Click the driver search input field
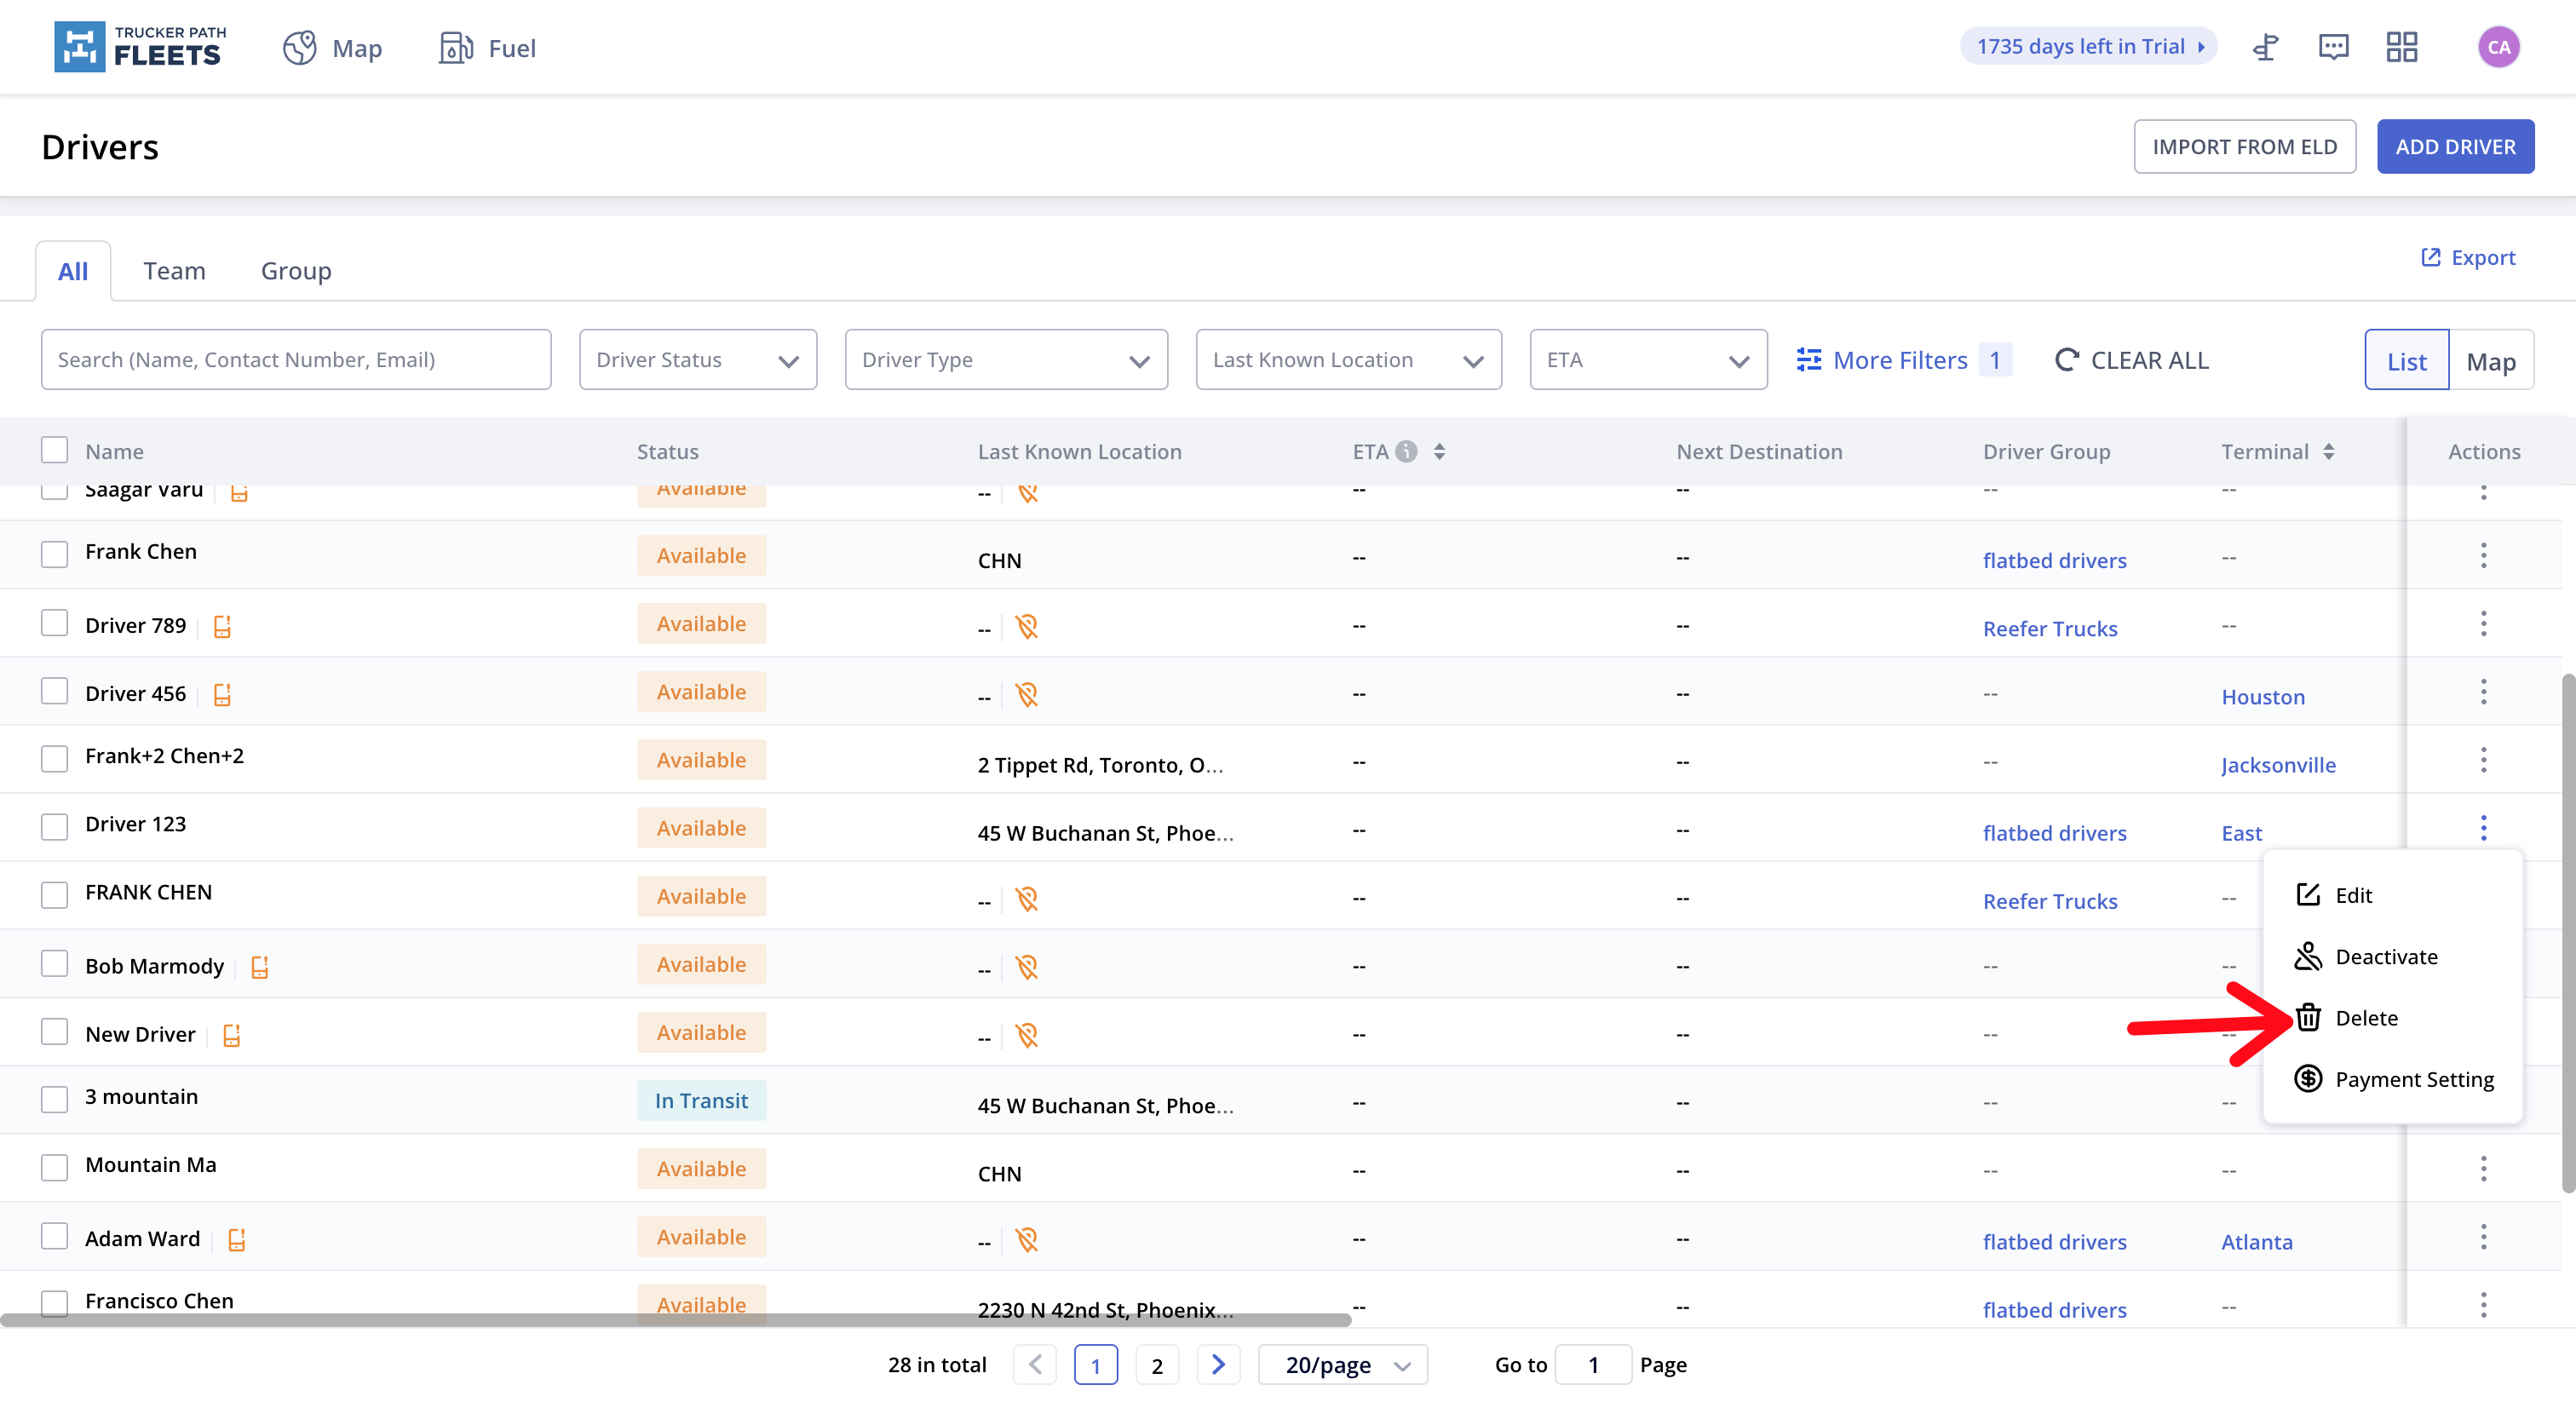Image resolution: width=2576 pixels, height=1402 pixels. pos(295,360)
